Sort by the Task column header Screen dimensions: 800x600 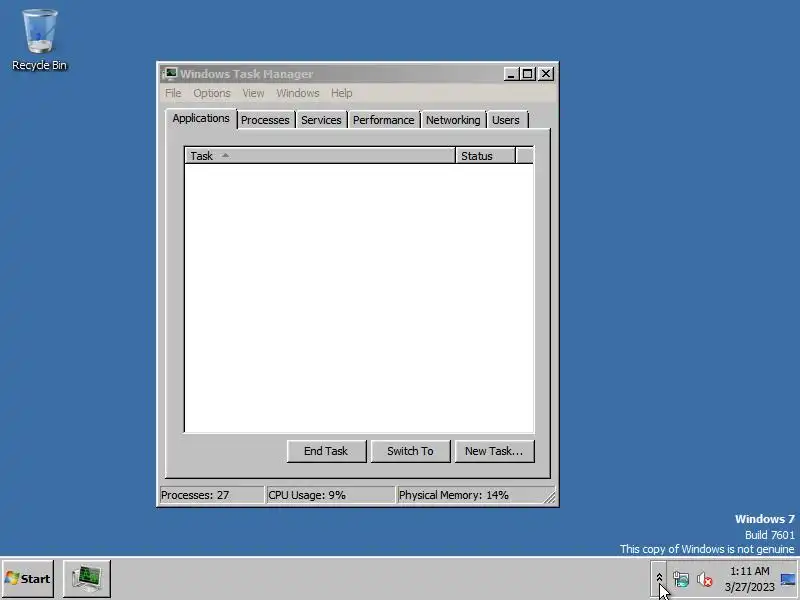(320, 156)
